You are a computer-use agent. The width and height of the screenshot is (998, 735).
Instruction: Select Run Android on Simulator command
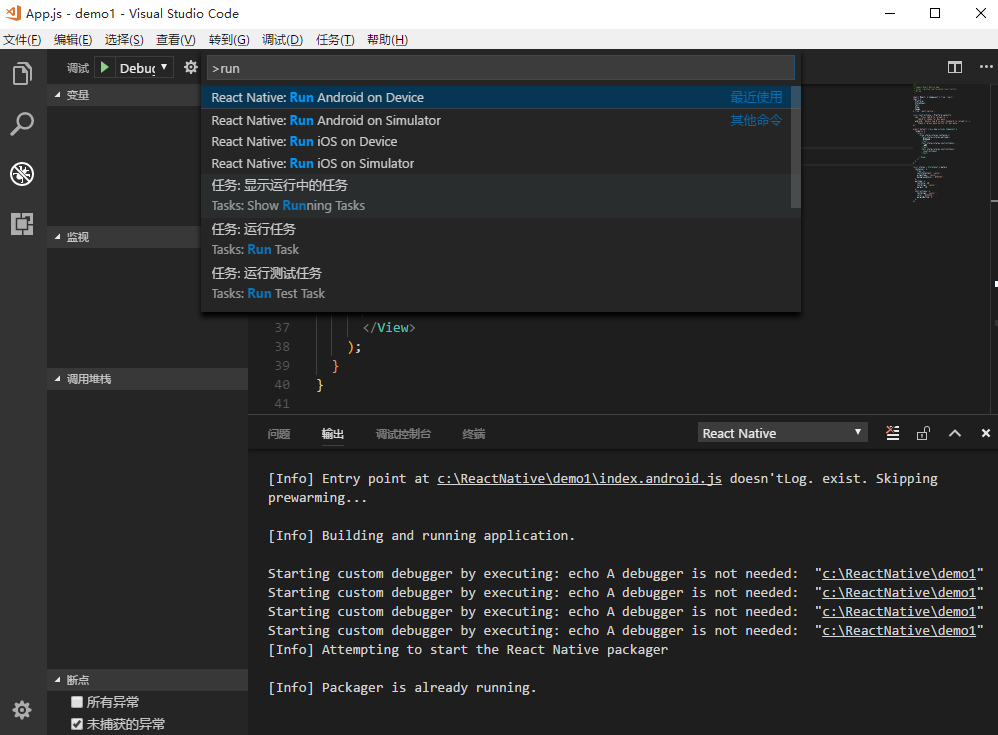point(496,120)
